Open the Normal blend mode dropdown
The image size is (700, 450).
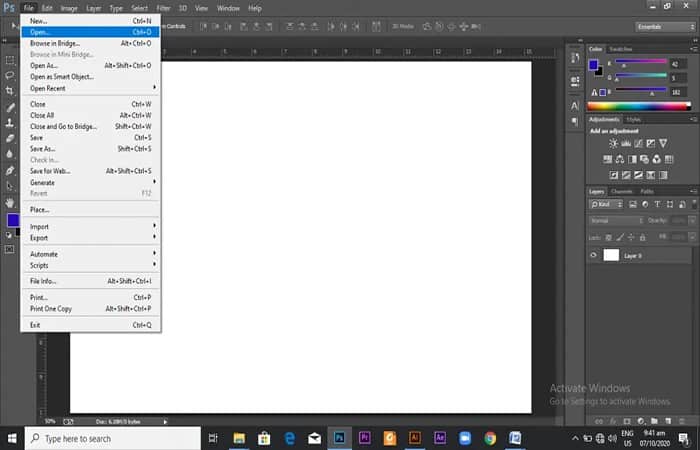pos(617,221)
